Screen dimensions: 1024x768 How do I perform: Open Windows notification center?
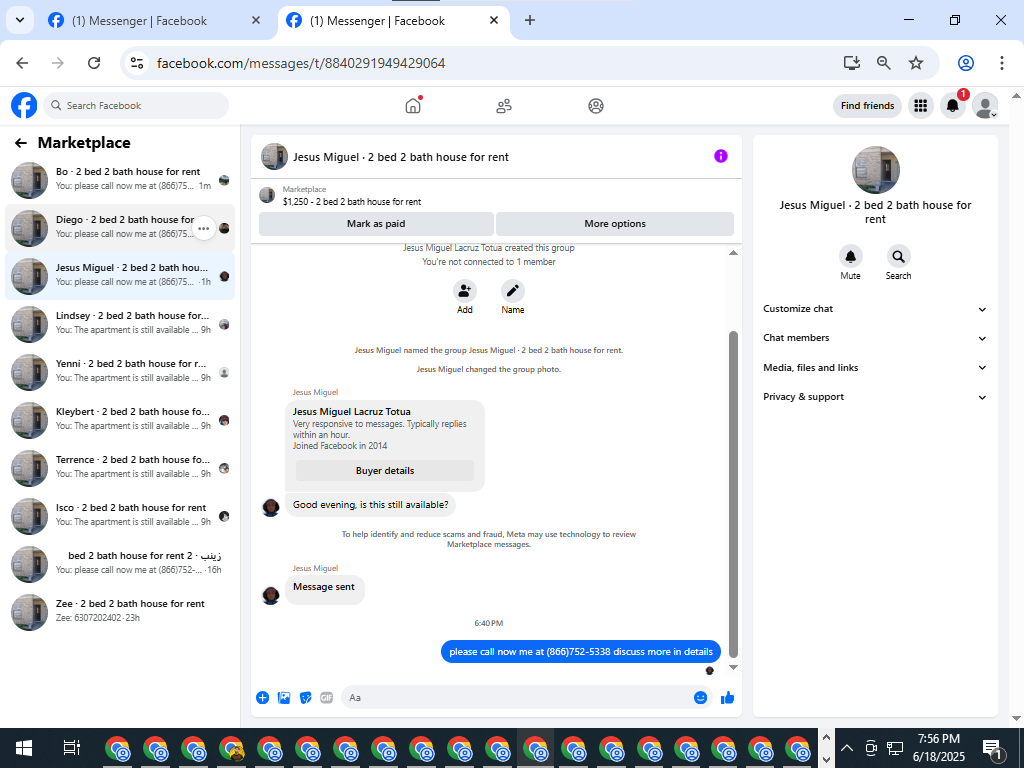(x=992, y=748)
